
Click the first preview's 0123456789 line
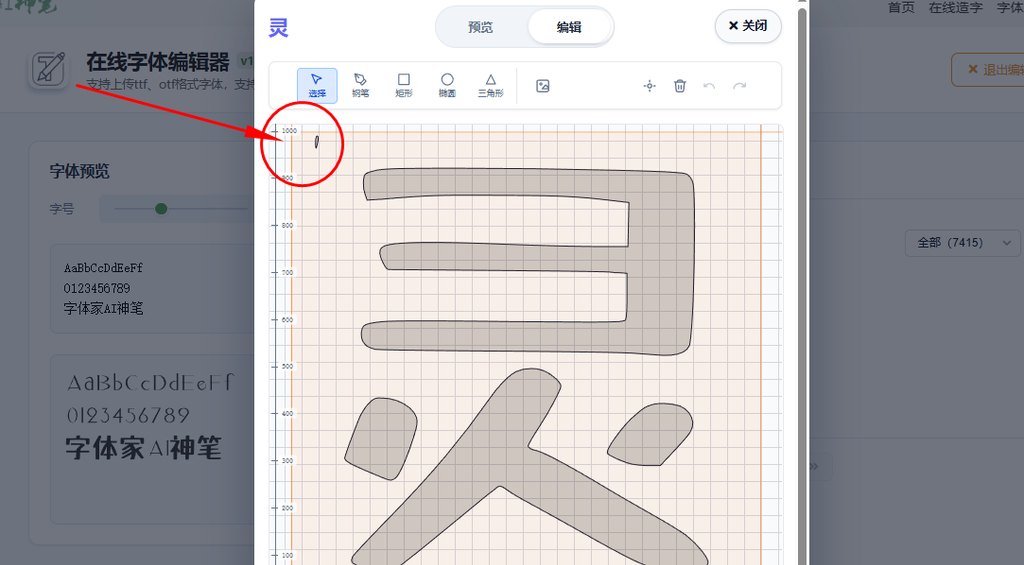(x=97, y=288)
